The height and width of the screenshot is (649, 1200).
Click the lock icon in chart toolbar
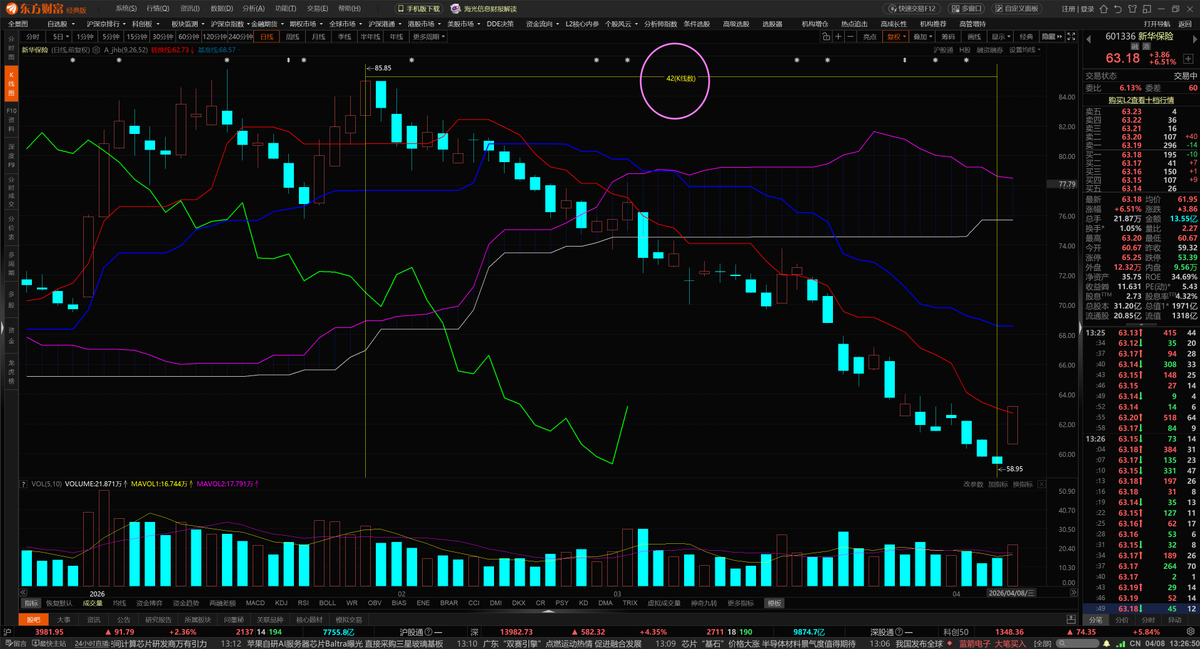[826, 36]
